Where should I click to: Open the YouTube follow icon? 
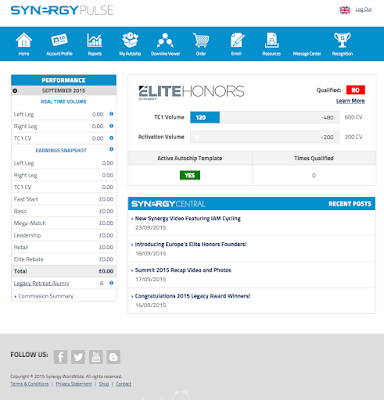[x=96, y=357]
